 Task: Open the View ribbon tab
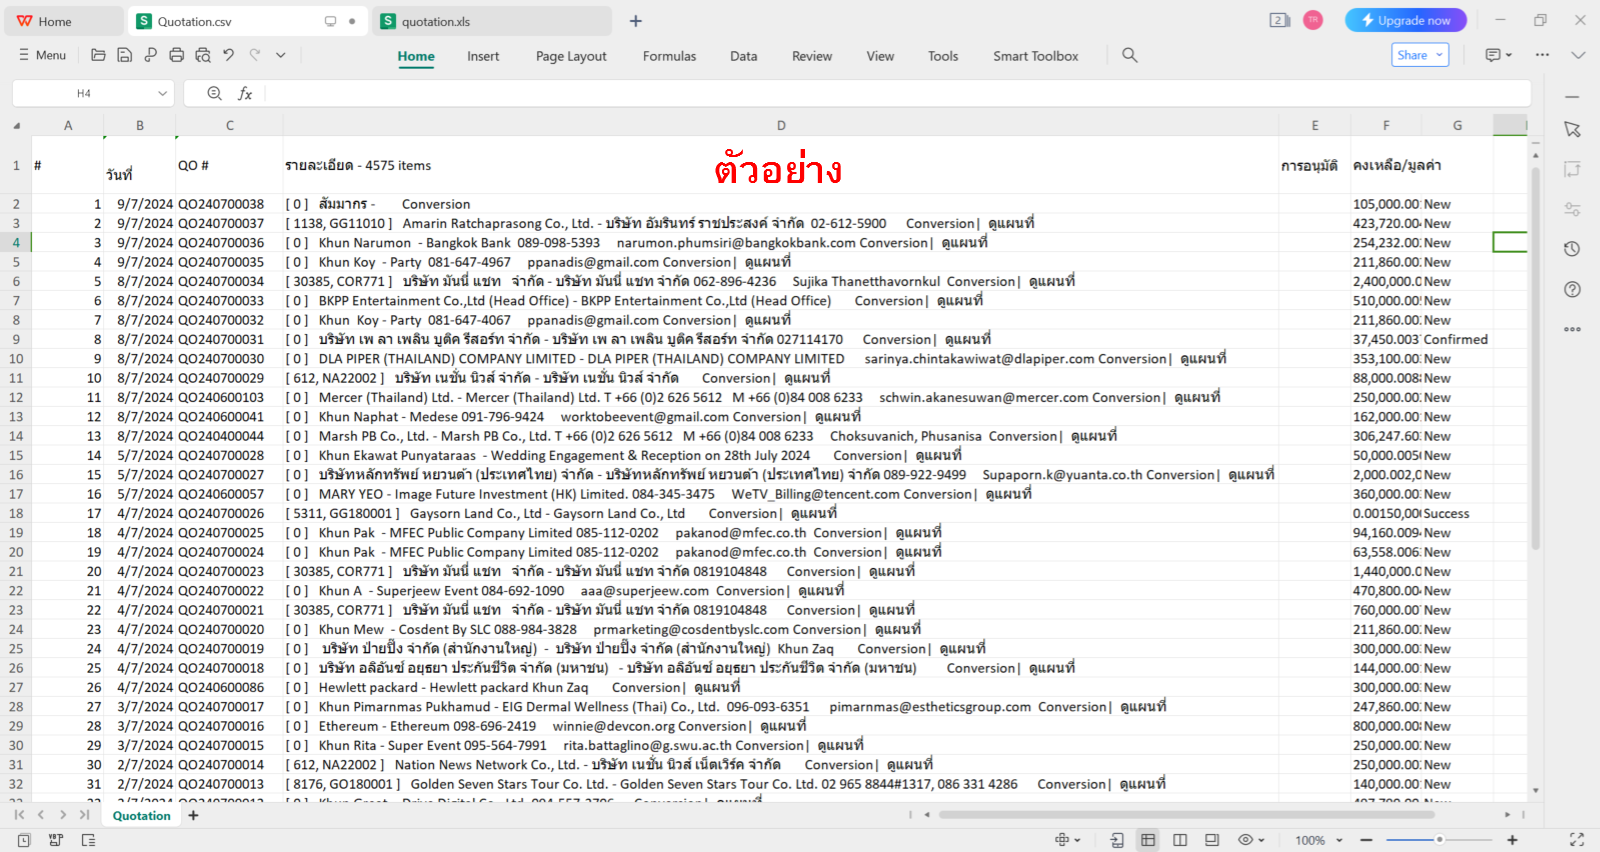tap(880, 56)
